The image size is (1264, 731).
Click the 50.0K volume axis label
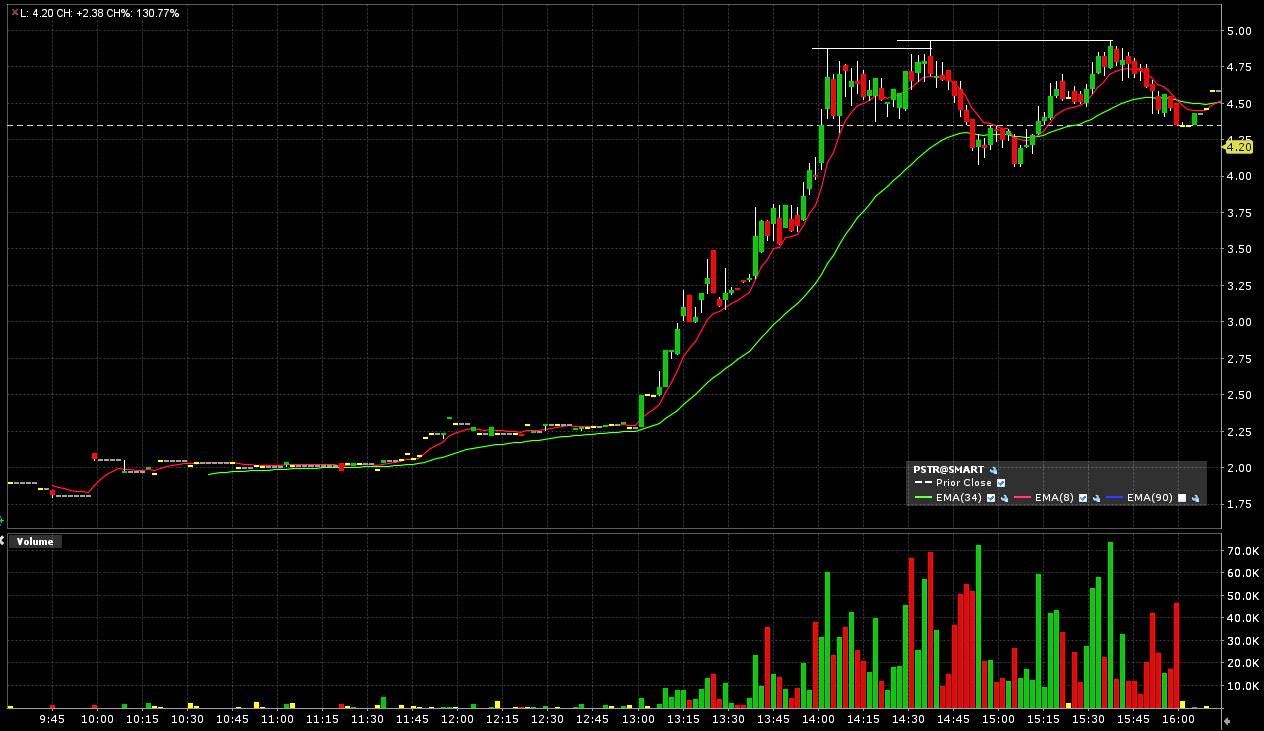tap(1242, 596)
